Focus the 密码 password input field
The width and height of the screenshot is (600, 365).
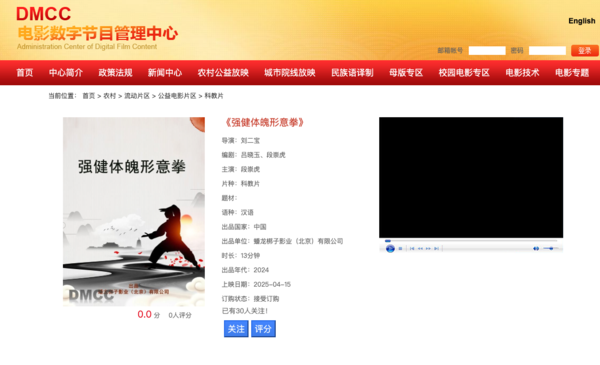(x=547, y=51)
